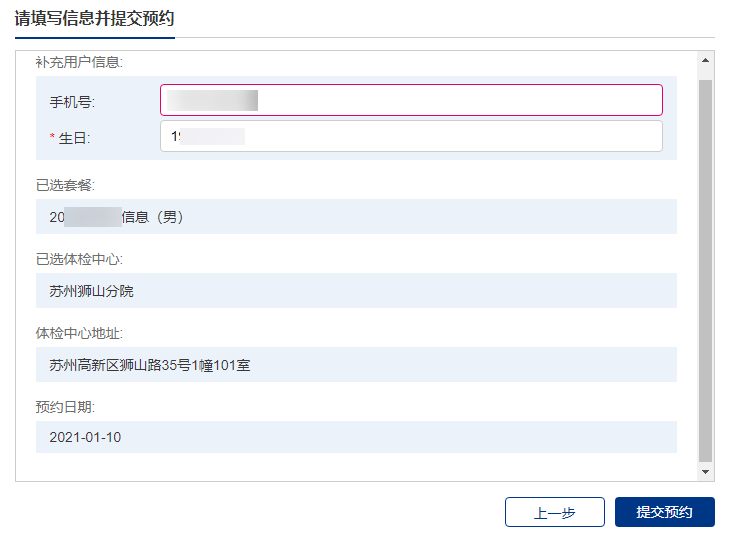The width and height of the screenshot is (734, 546).
Task: Select the appointment date 2021-01-10
Action: pos(356,437)
